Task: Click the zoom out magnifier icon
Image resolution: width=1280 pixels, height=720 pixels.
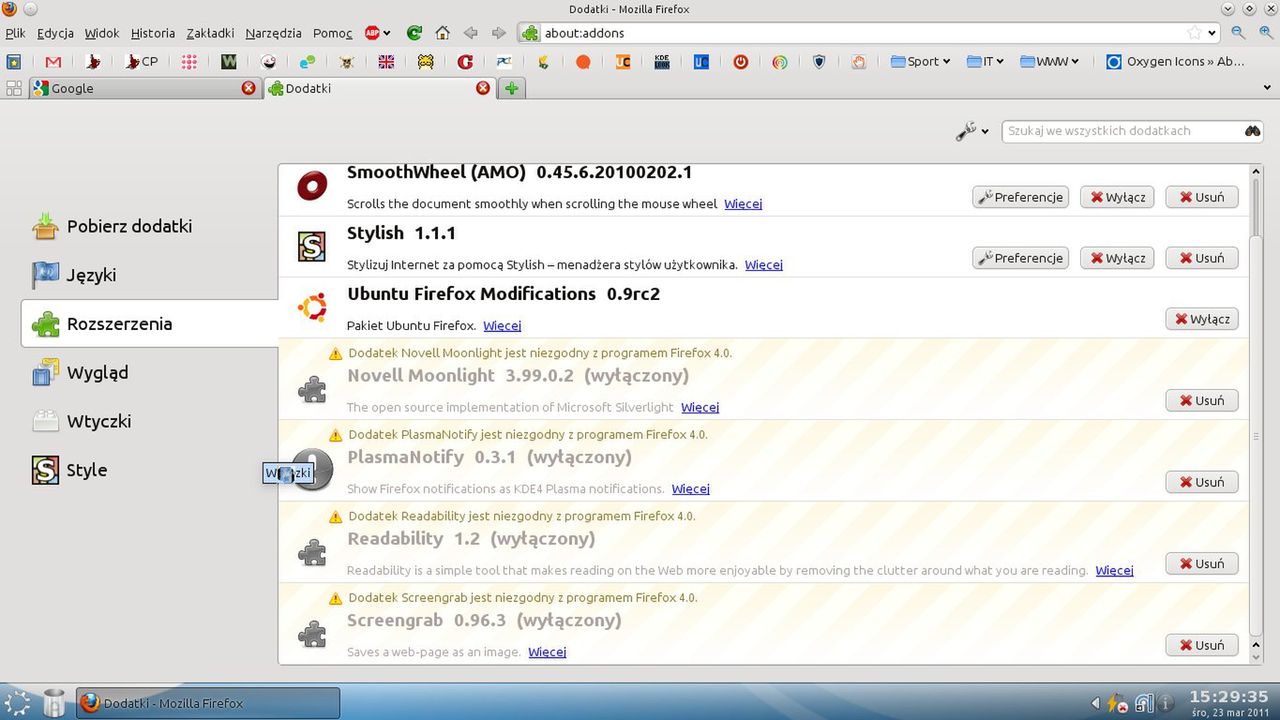Action: (x=1238, y=33)
